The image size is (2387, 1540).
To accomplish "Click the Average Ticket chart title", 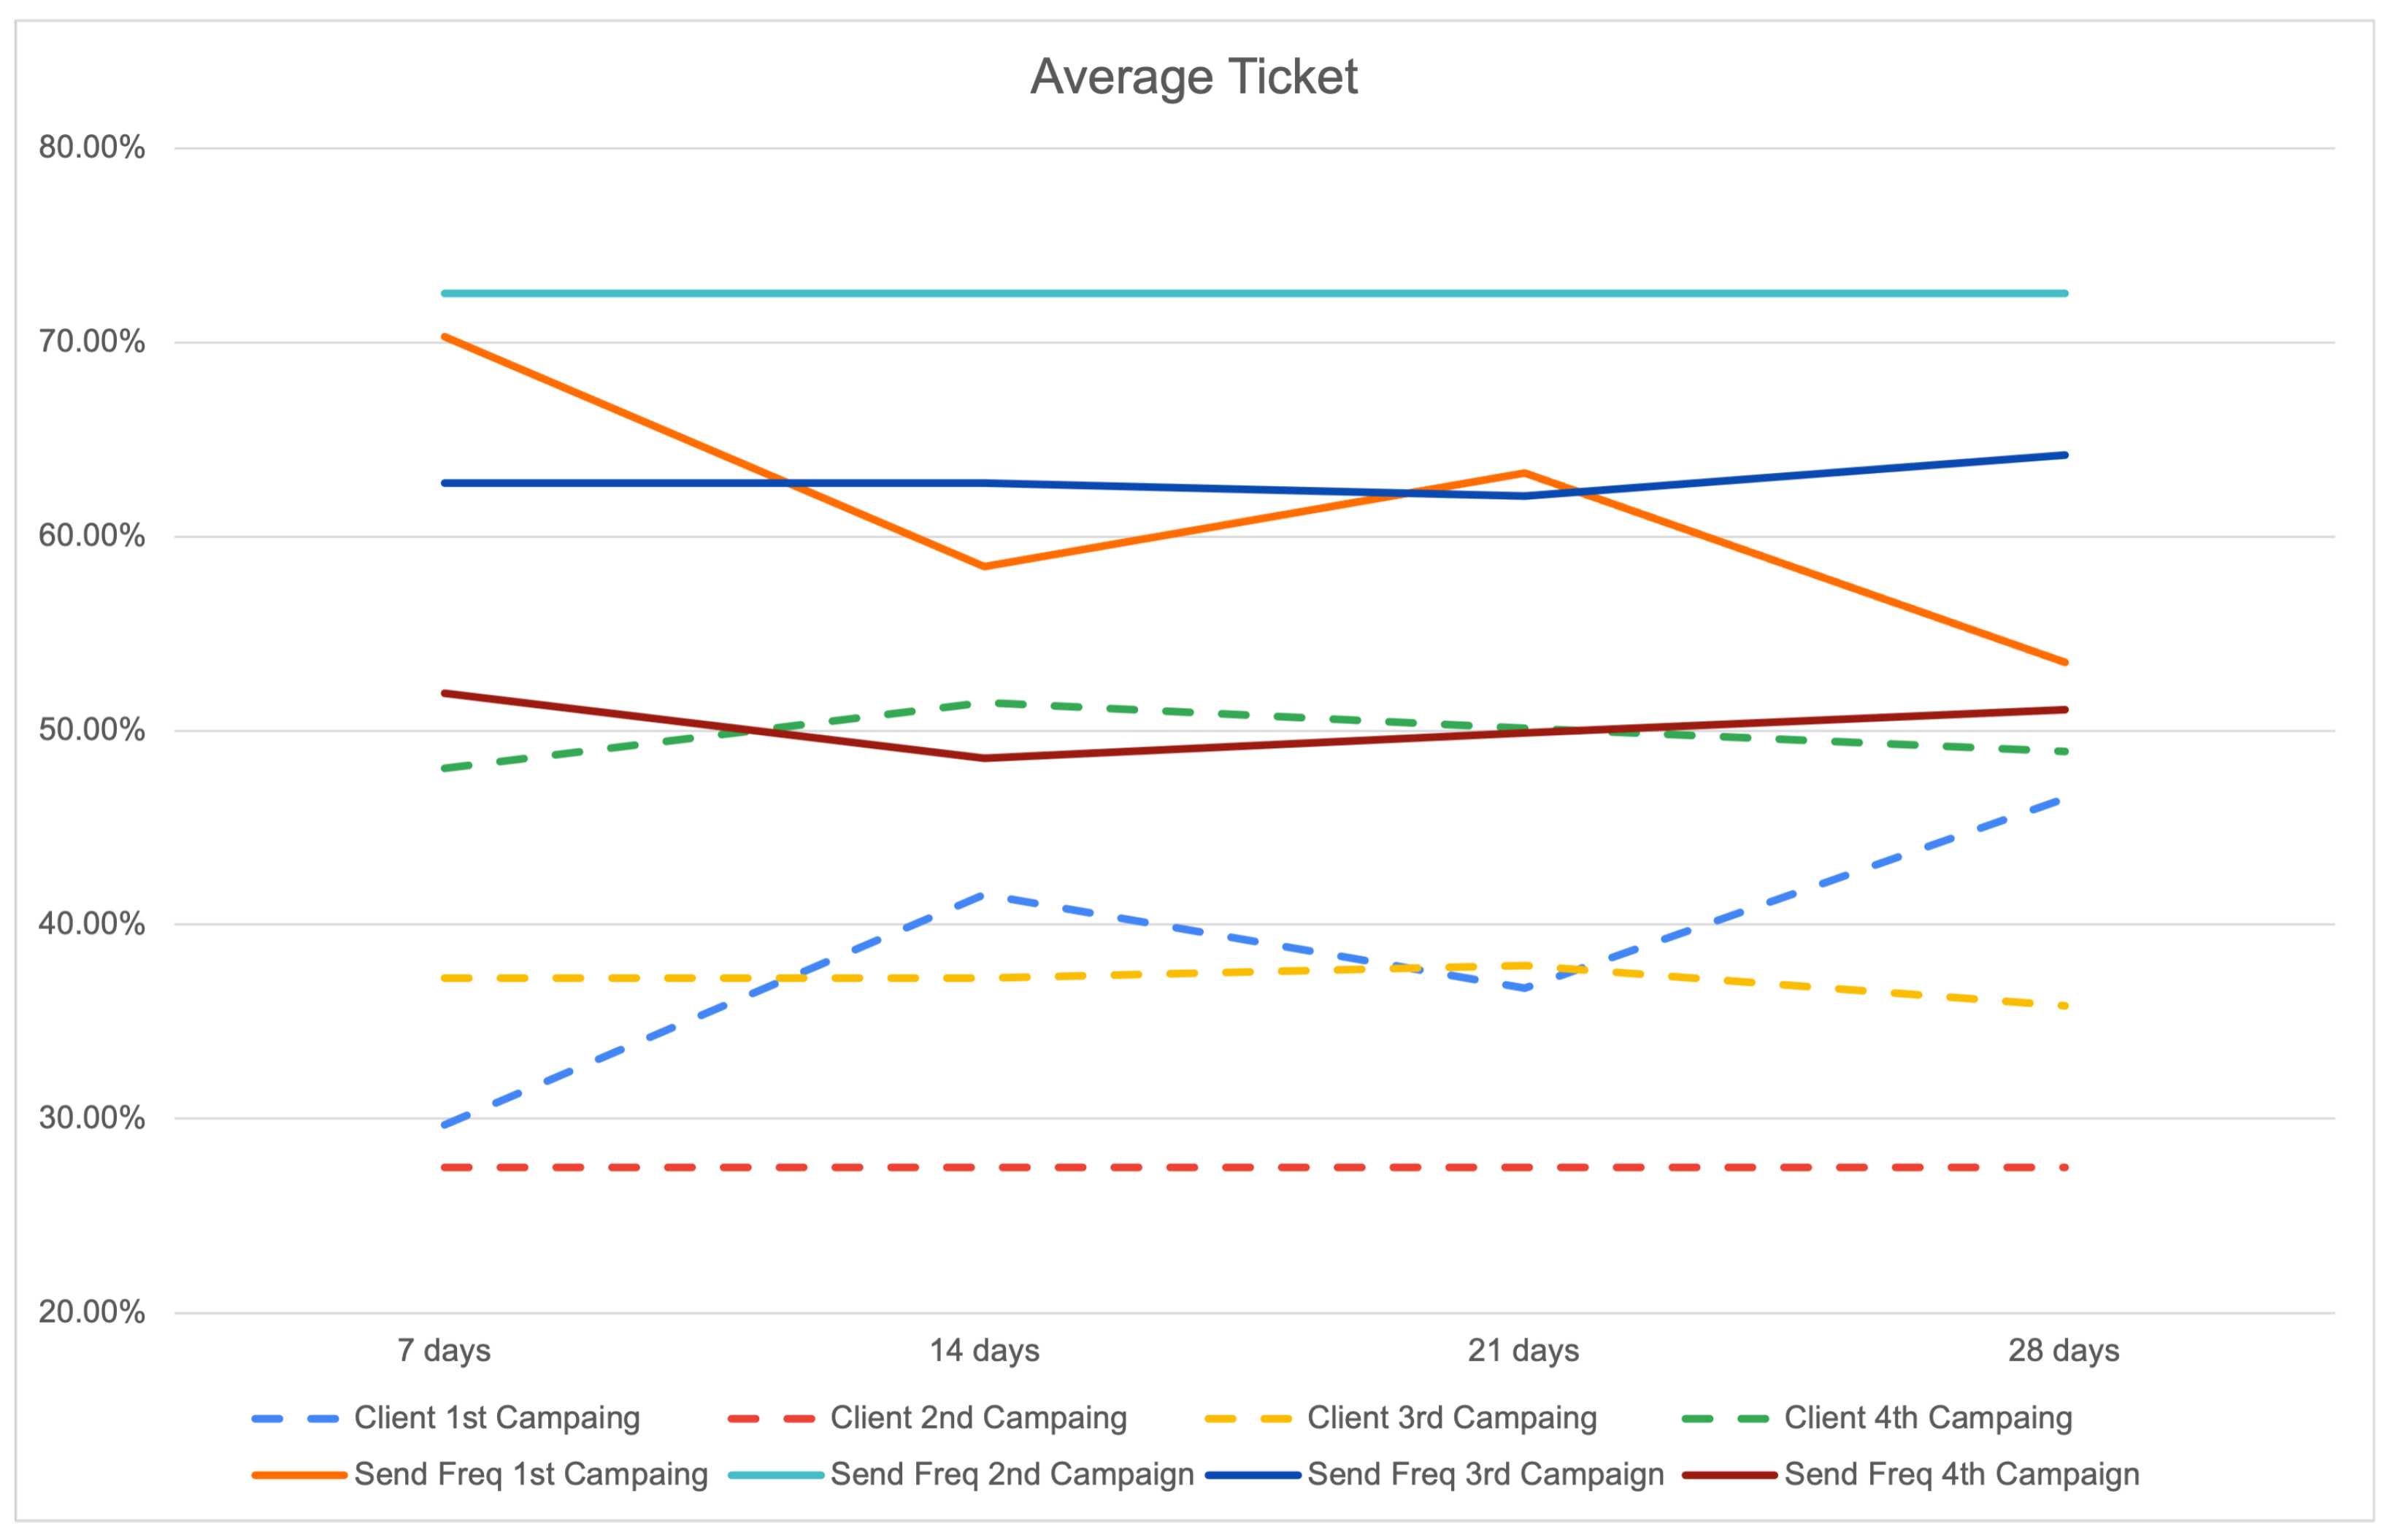I will 1193,77.
